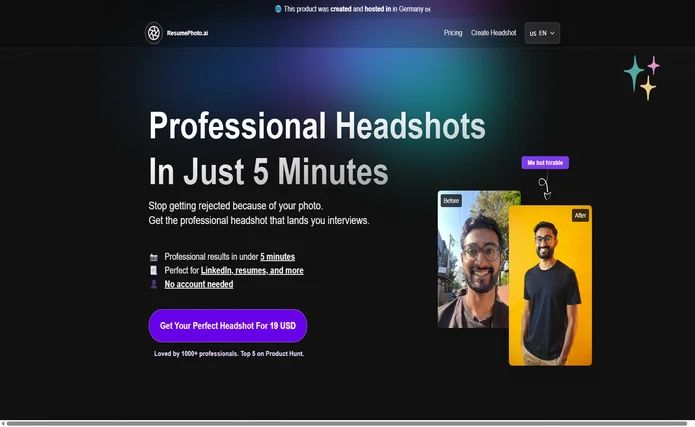Open the Pricing menu item
This screenshot has width=695, height=427.
[x=453, y=33]
